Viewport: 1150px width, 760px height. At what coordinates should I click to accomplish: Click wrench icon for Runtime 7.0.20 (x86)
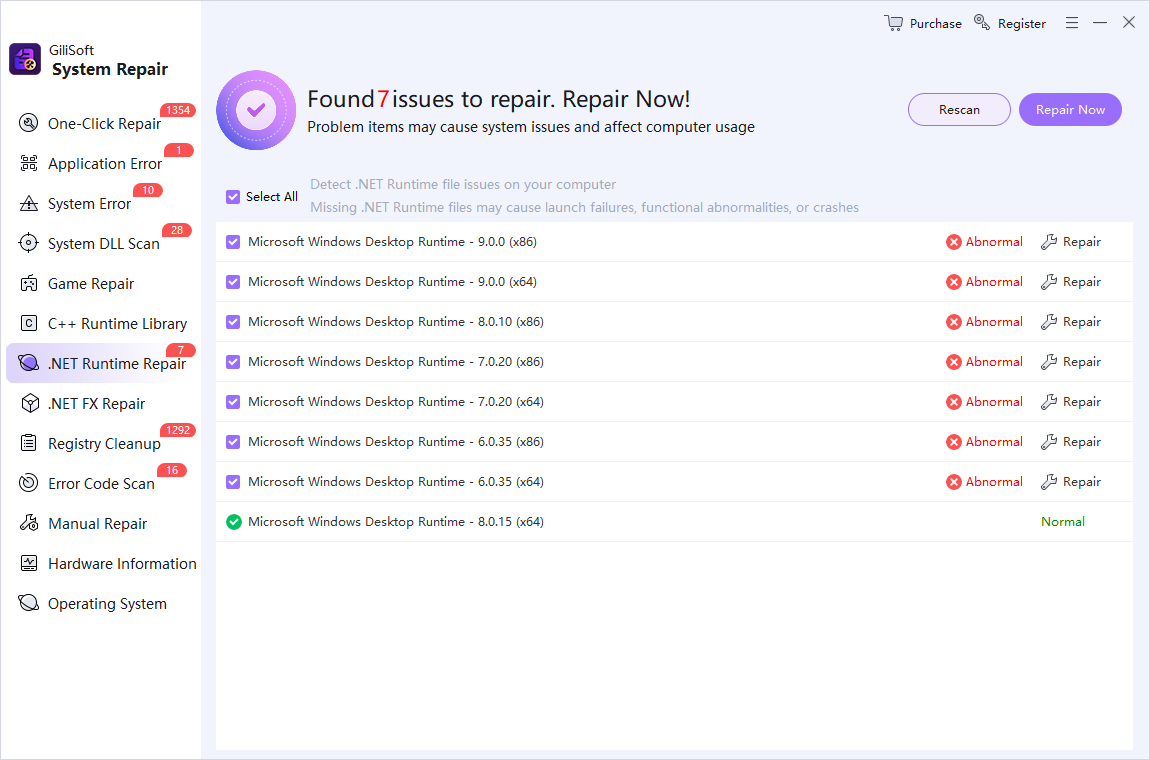coord(1049,362)
